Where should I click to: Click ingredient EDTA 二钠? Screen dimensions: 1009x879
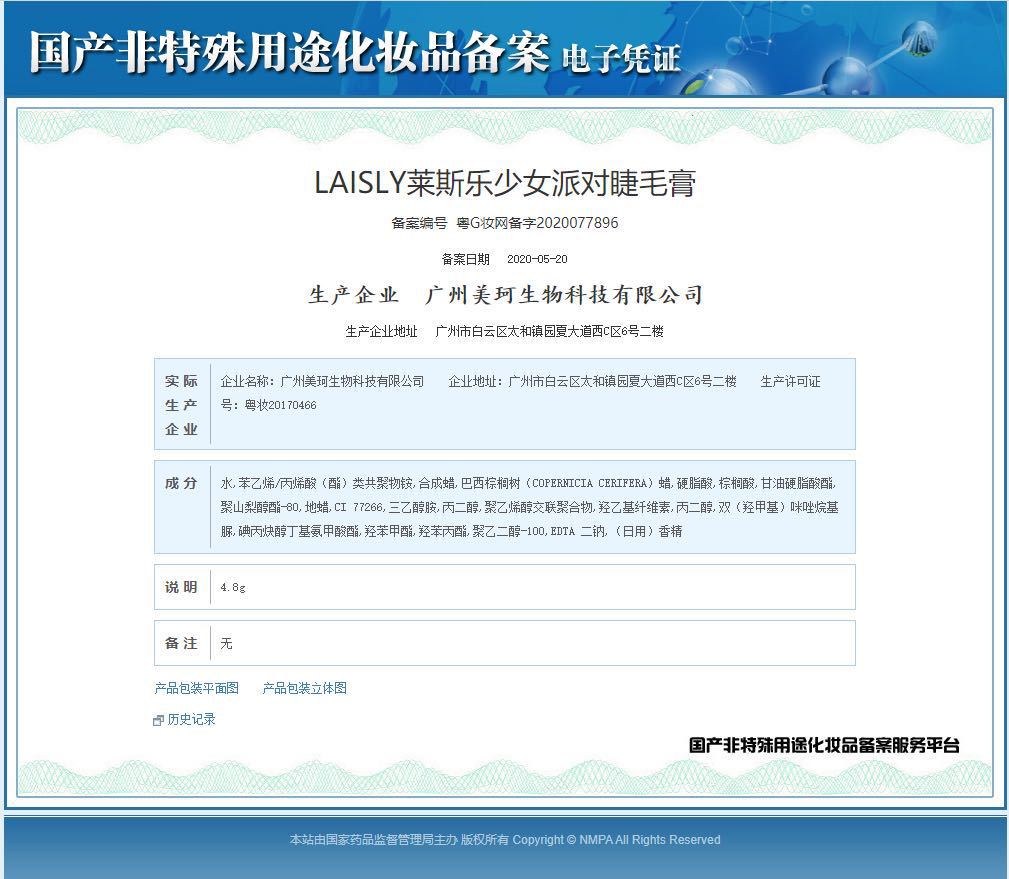click(x=578, y=531)
